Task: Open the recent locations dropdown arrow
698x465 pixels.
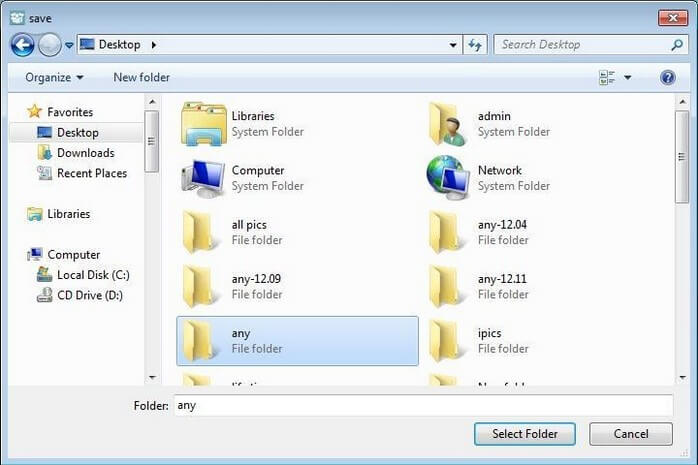Action: coord(69,45)
